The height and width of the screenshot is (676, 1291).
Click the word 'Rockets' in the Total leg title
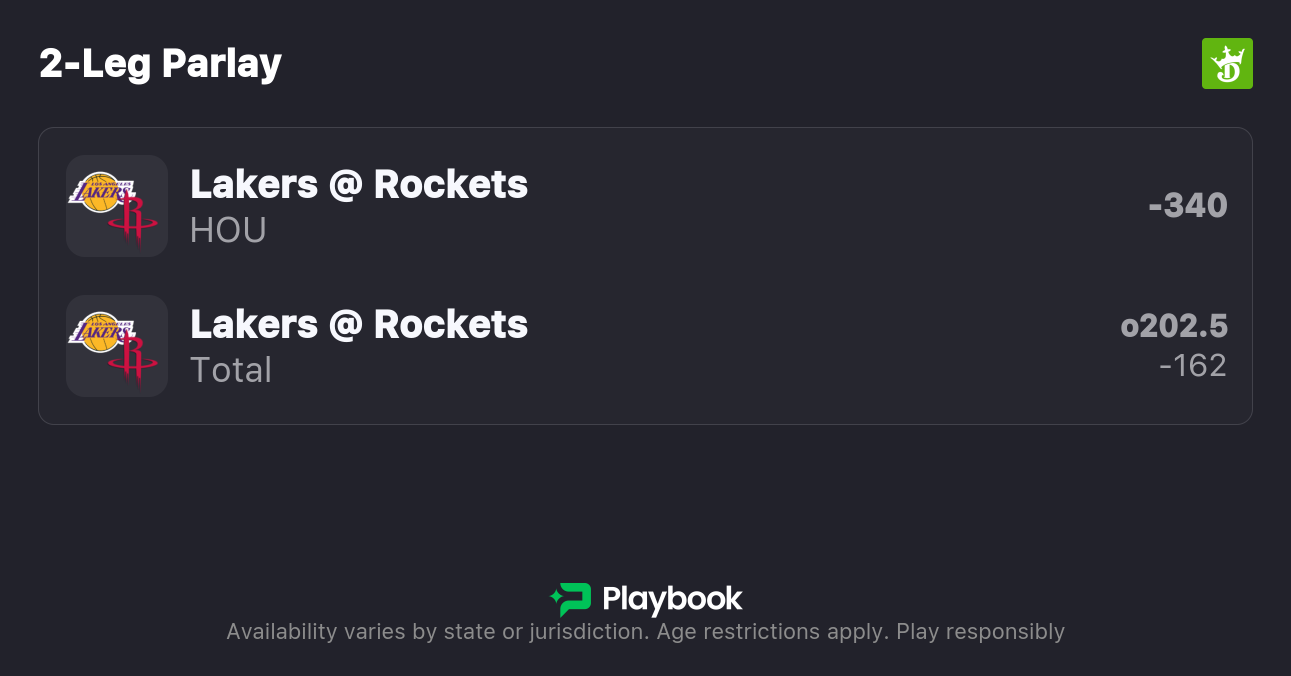451,325
